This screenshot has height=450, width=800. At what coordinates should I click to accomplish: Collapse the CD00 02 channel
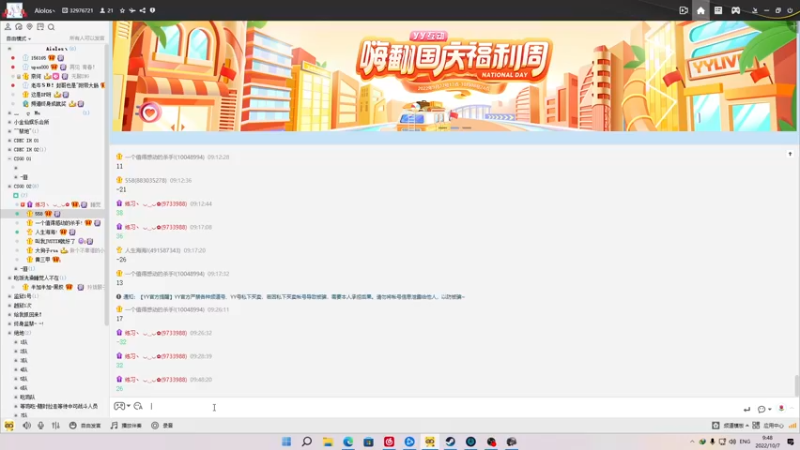click(x=9, y=186)
